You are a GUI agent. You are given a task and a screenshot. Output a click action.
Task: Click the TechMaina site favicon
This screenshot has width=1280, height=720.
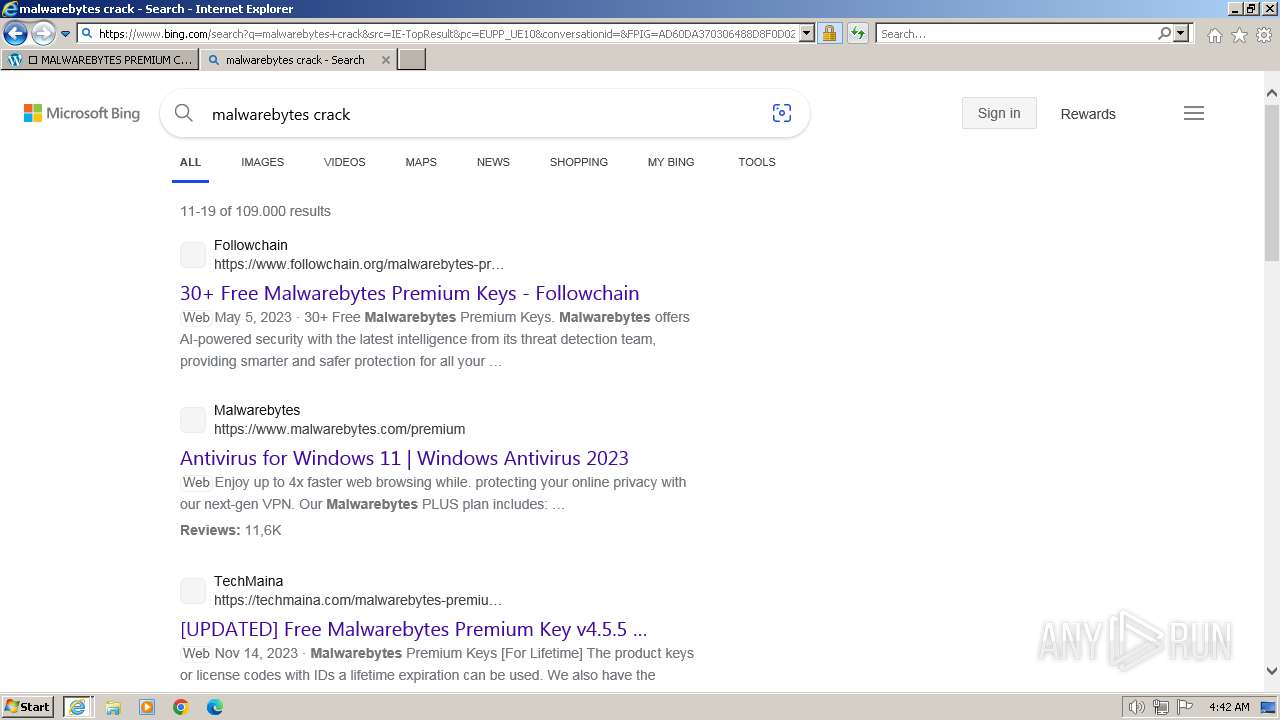(x=193, y=591)
